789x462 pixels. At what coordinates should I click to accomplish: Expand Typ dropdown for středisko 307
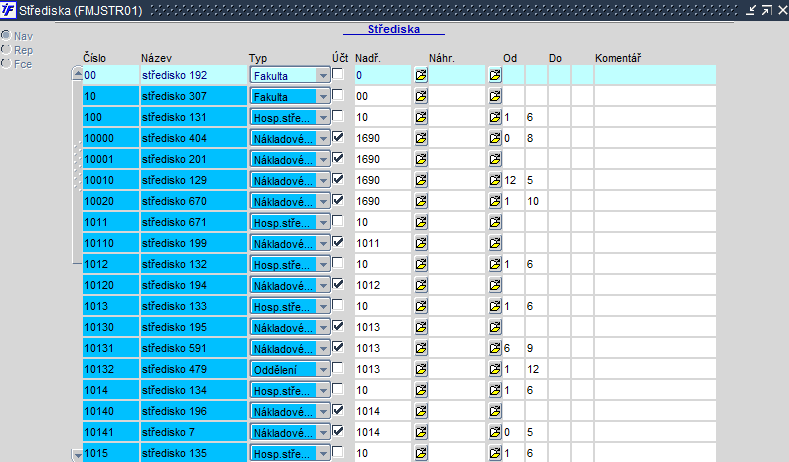point(323,97)
